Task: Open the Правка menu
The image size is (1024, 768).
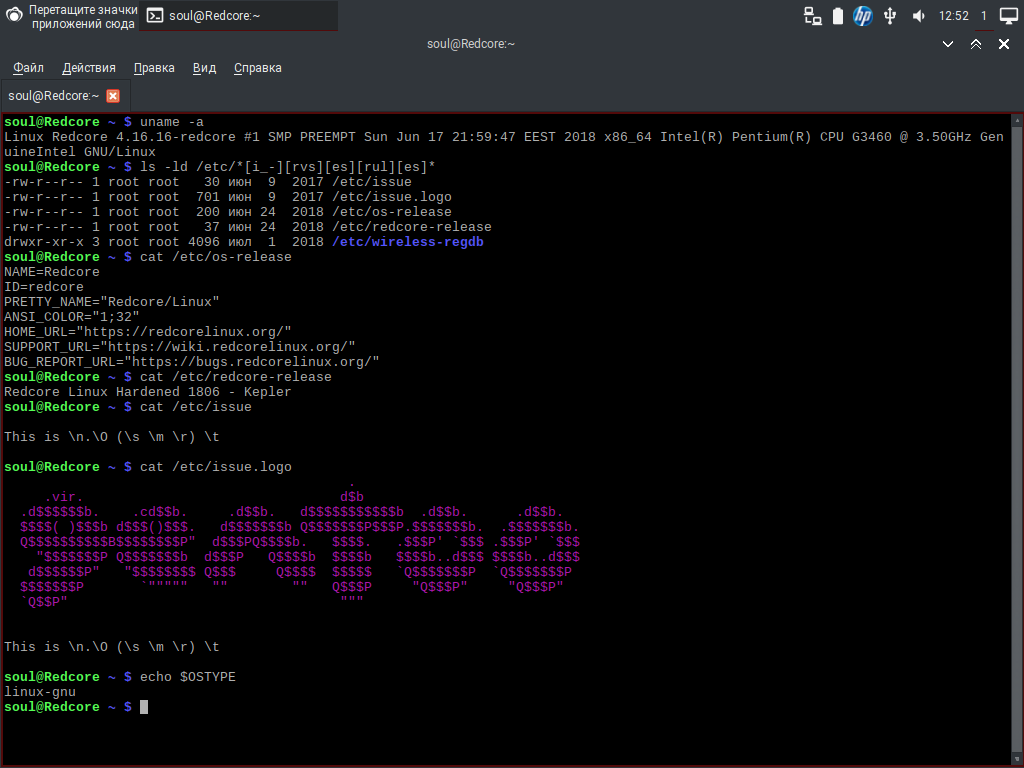Action: click(x=154, y=68)
